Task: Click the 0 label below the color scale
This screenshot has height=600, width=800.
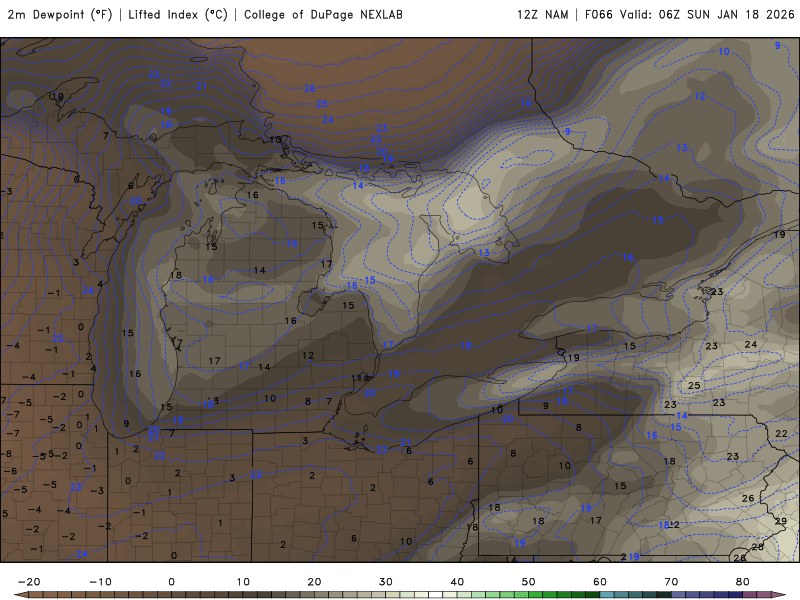Action: point(171,582)
